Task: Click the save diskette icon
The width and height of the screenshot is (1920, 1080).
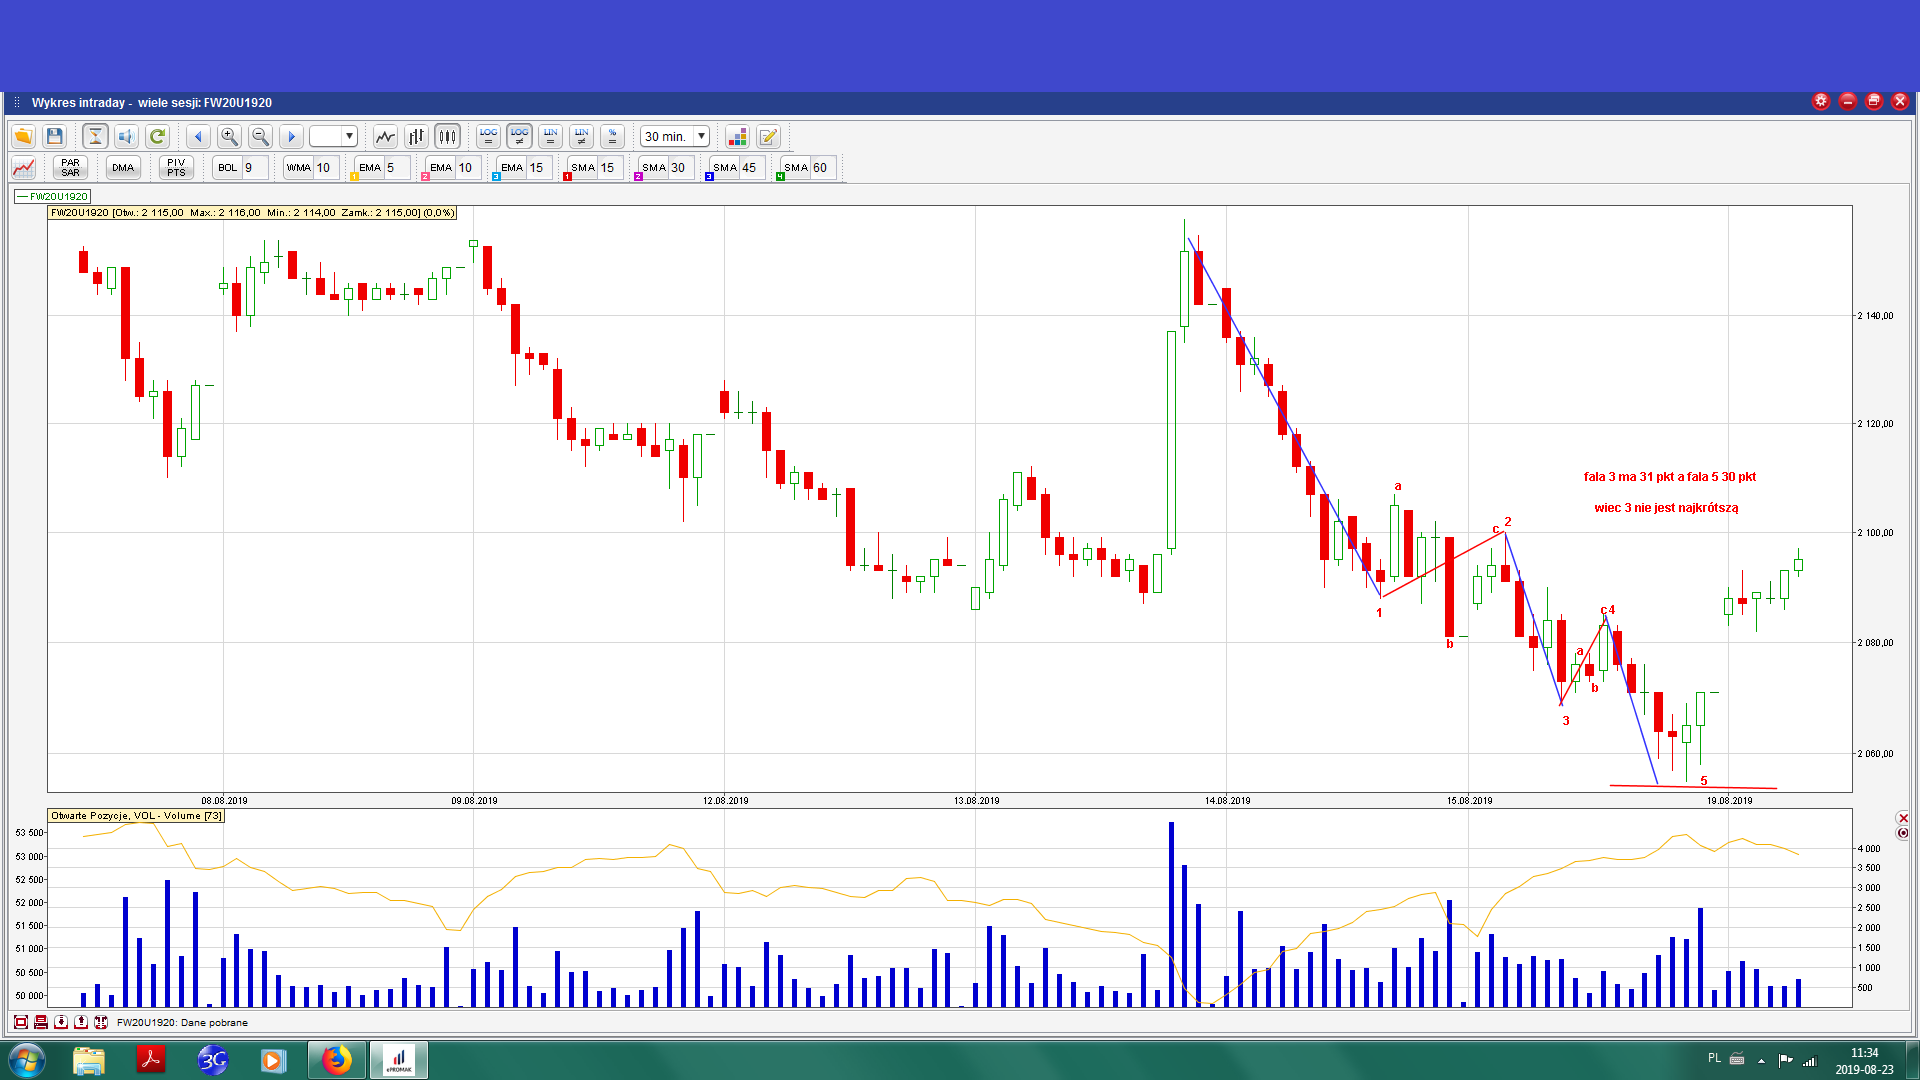Action: click(55, 136)
